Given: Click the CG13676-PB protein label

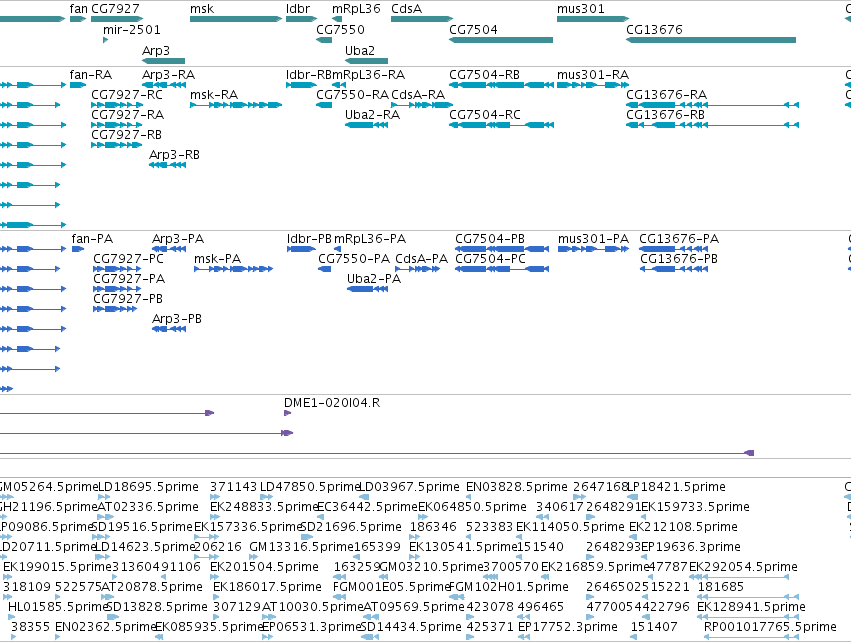Looking at the screenshot, I should [679, 259].
